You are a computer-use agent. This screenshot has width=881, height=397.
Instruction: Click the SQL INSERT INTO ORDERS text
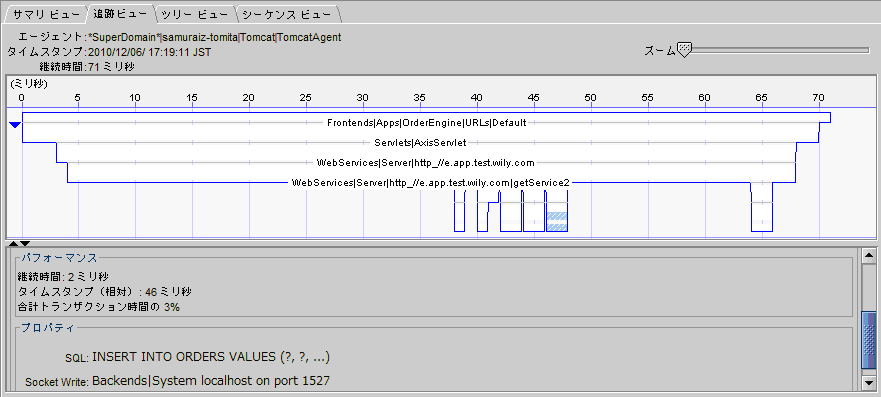tap(211, 357)
